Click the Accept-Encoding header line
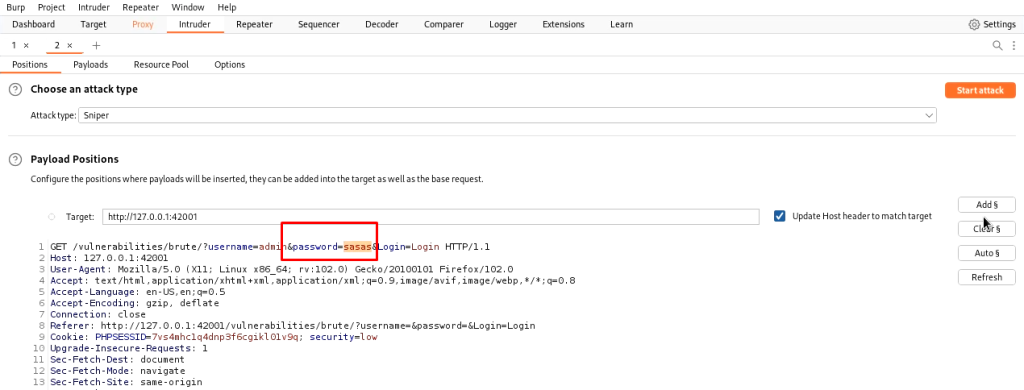 click(135, 303)
